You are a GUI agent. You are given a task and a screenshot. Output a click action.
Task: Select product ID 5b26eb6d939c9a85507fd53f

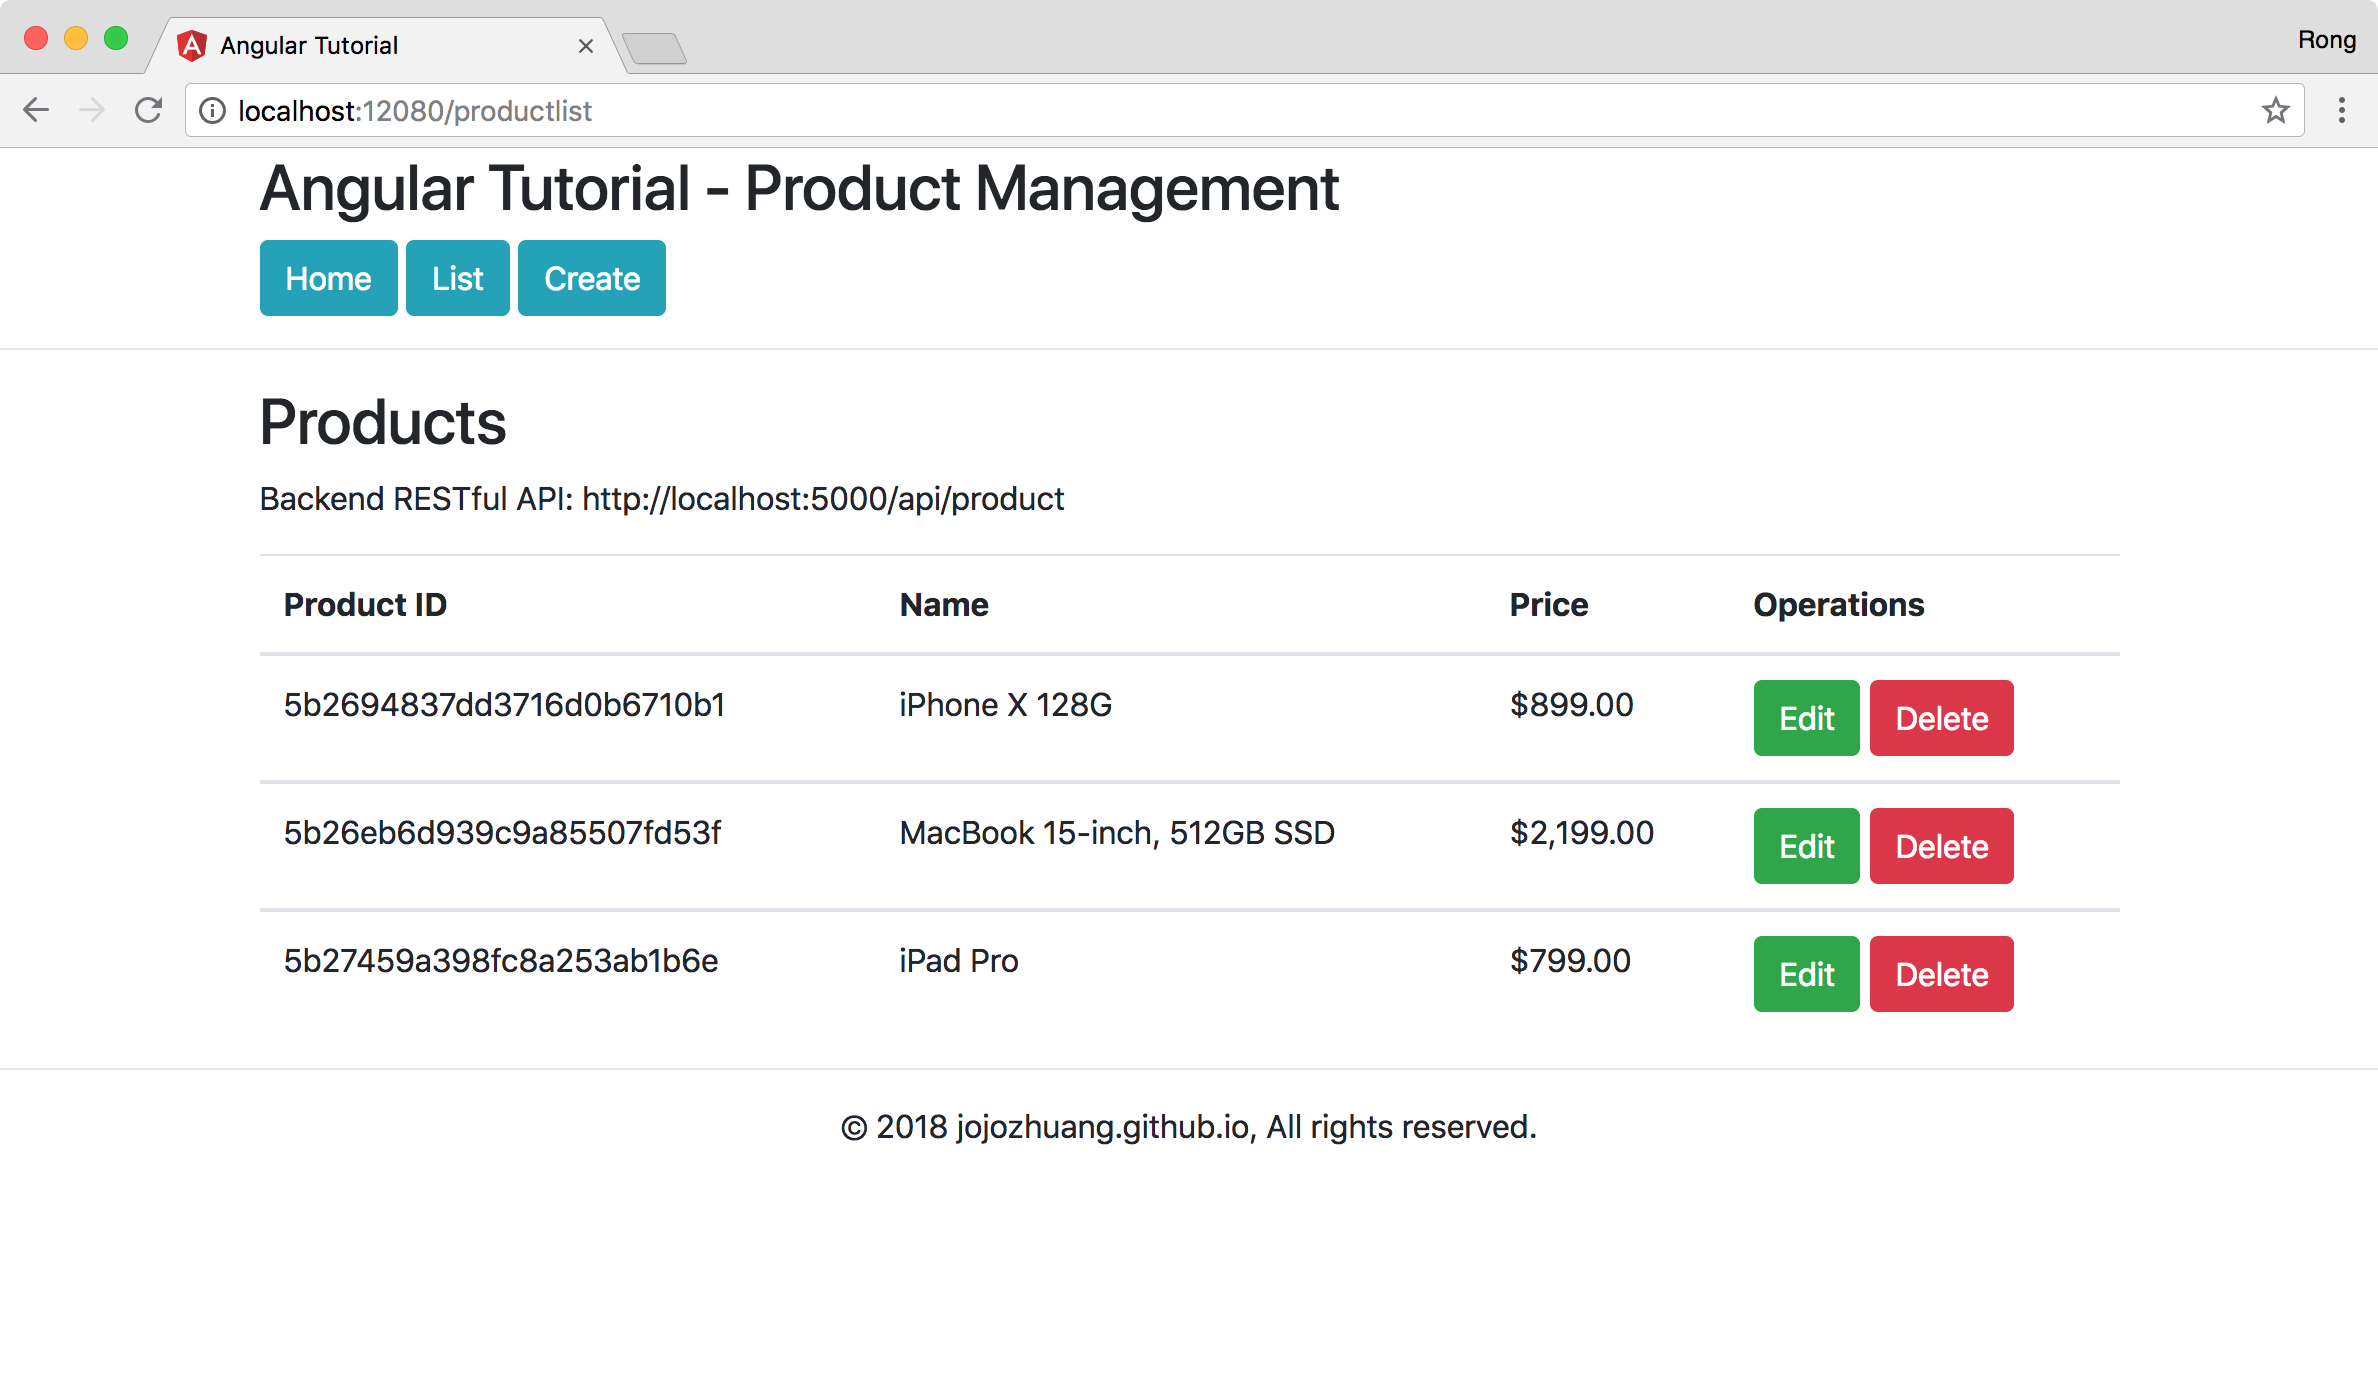click(502, 833)
